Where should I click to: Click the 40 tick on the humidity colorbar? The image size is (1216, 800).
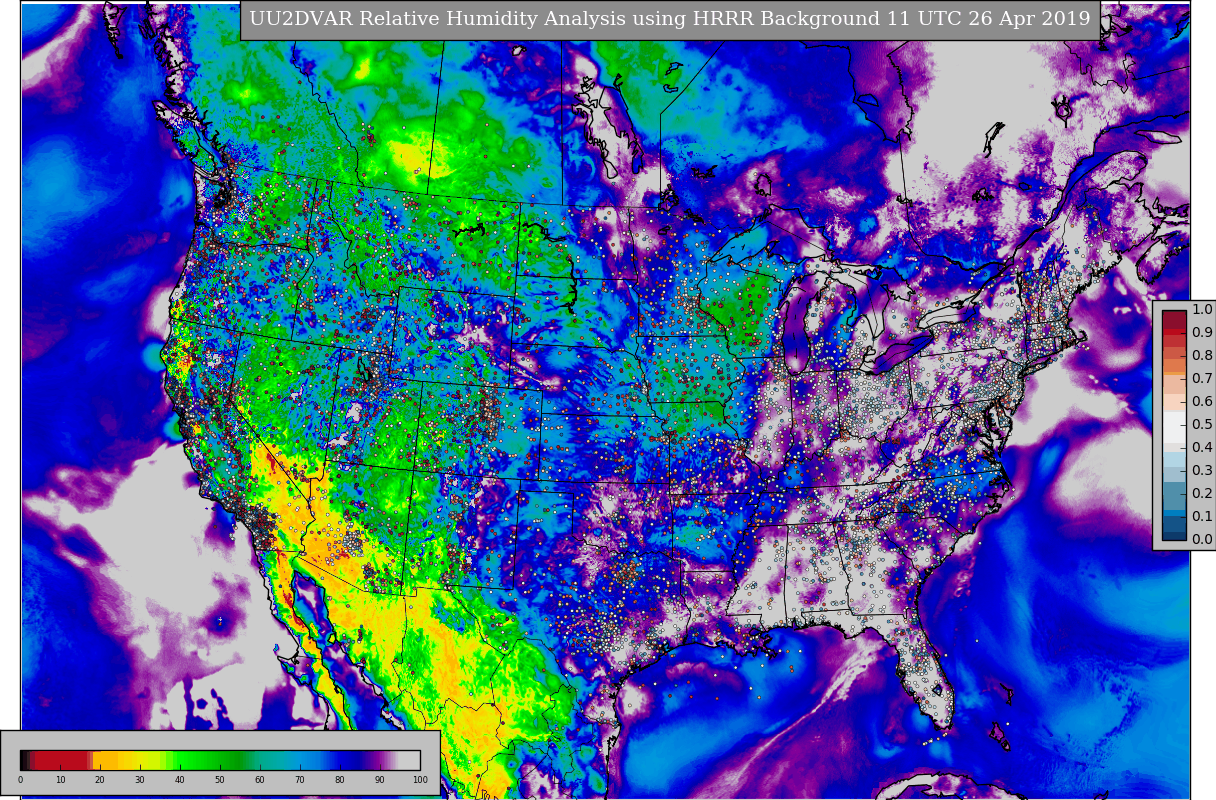click(180, 780)
